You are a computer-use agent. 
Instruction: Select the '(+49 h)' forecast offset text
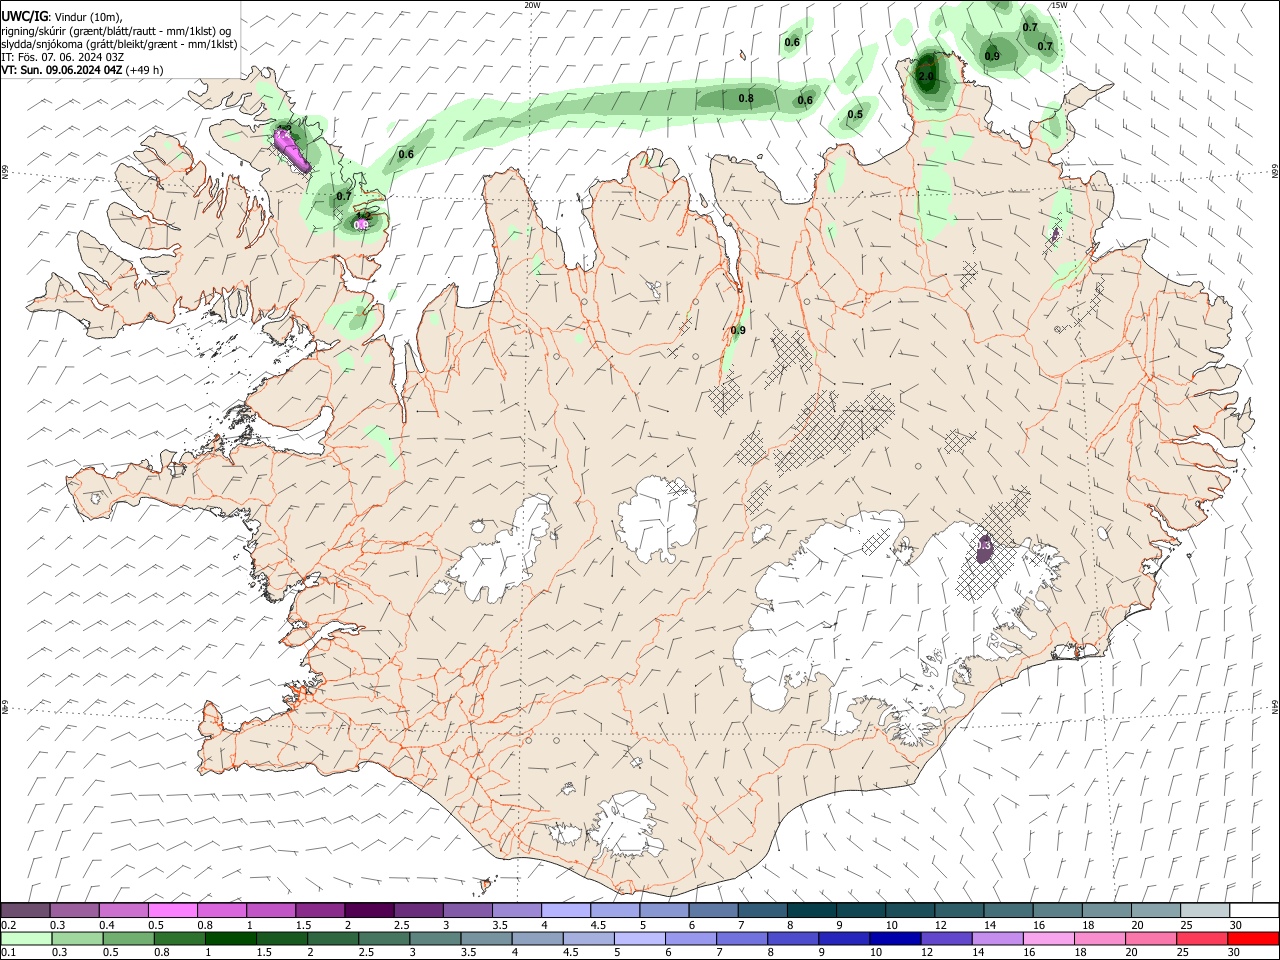[x=145, y=70]
